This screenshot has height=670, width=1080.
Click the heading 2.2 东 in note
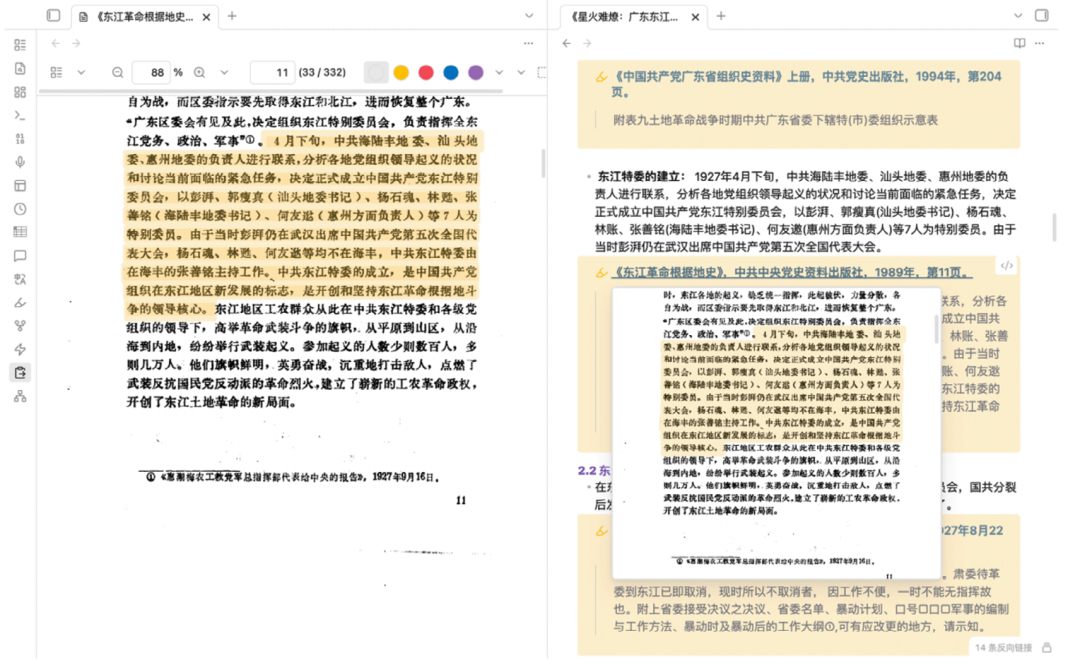coord(594,470)
